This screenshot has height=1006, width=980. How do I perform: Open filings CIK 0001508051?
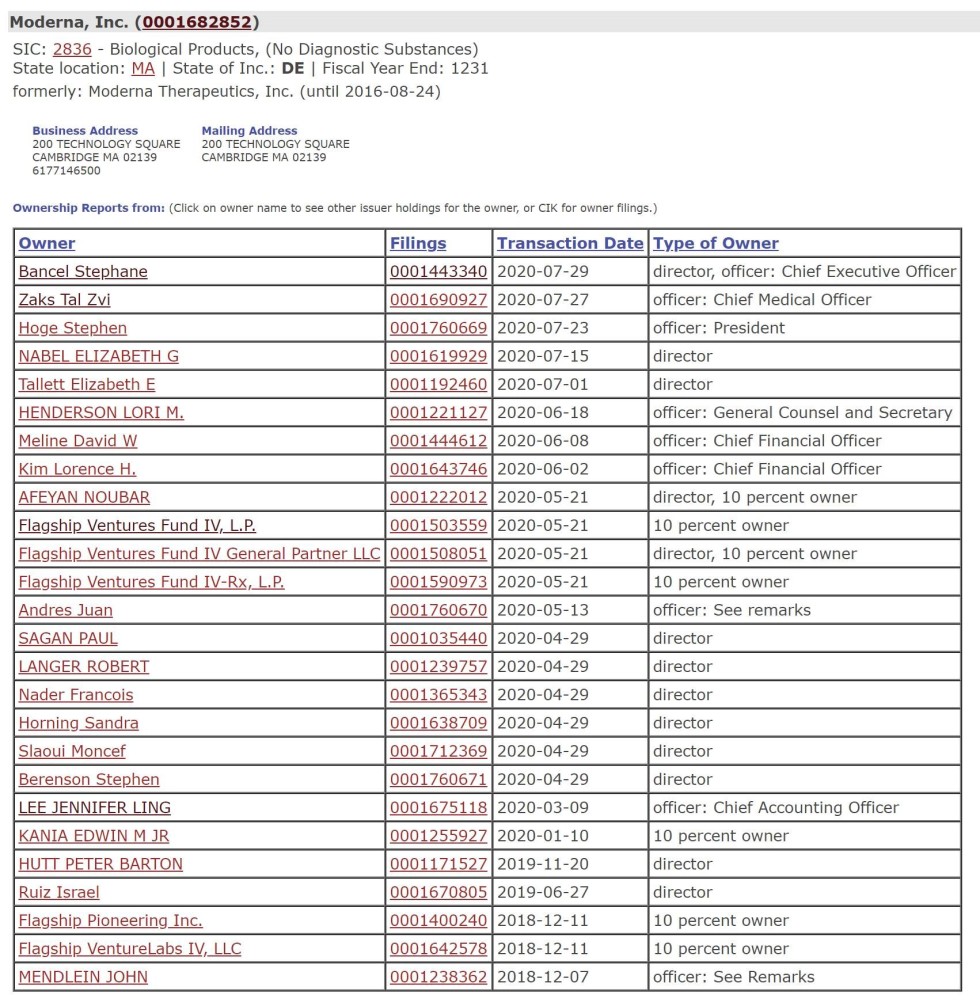tap(438, 554)
